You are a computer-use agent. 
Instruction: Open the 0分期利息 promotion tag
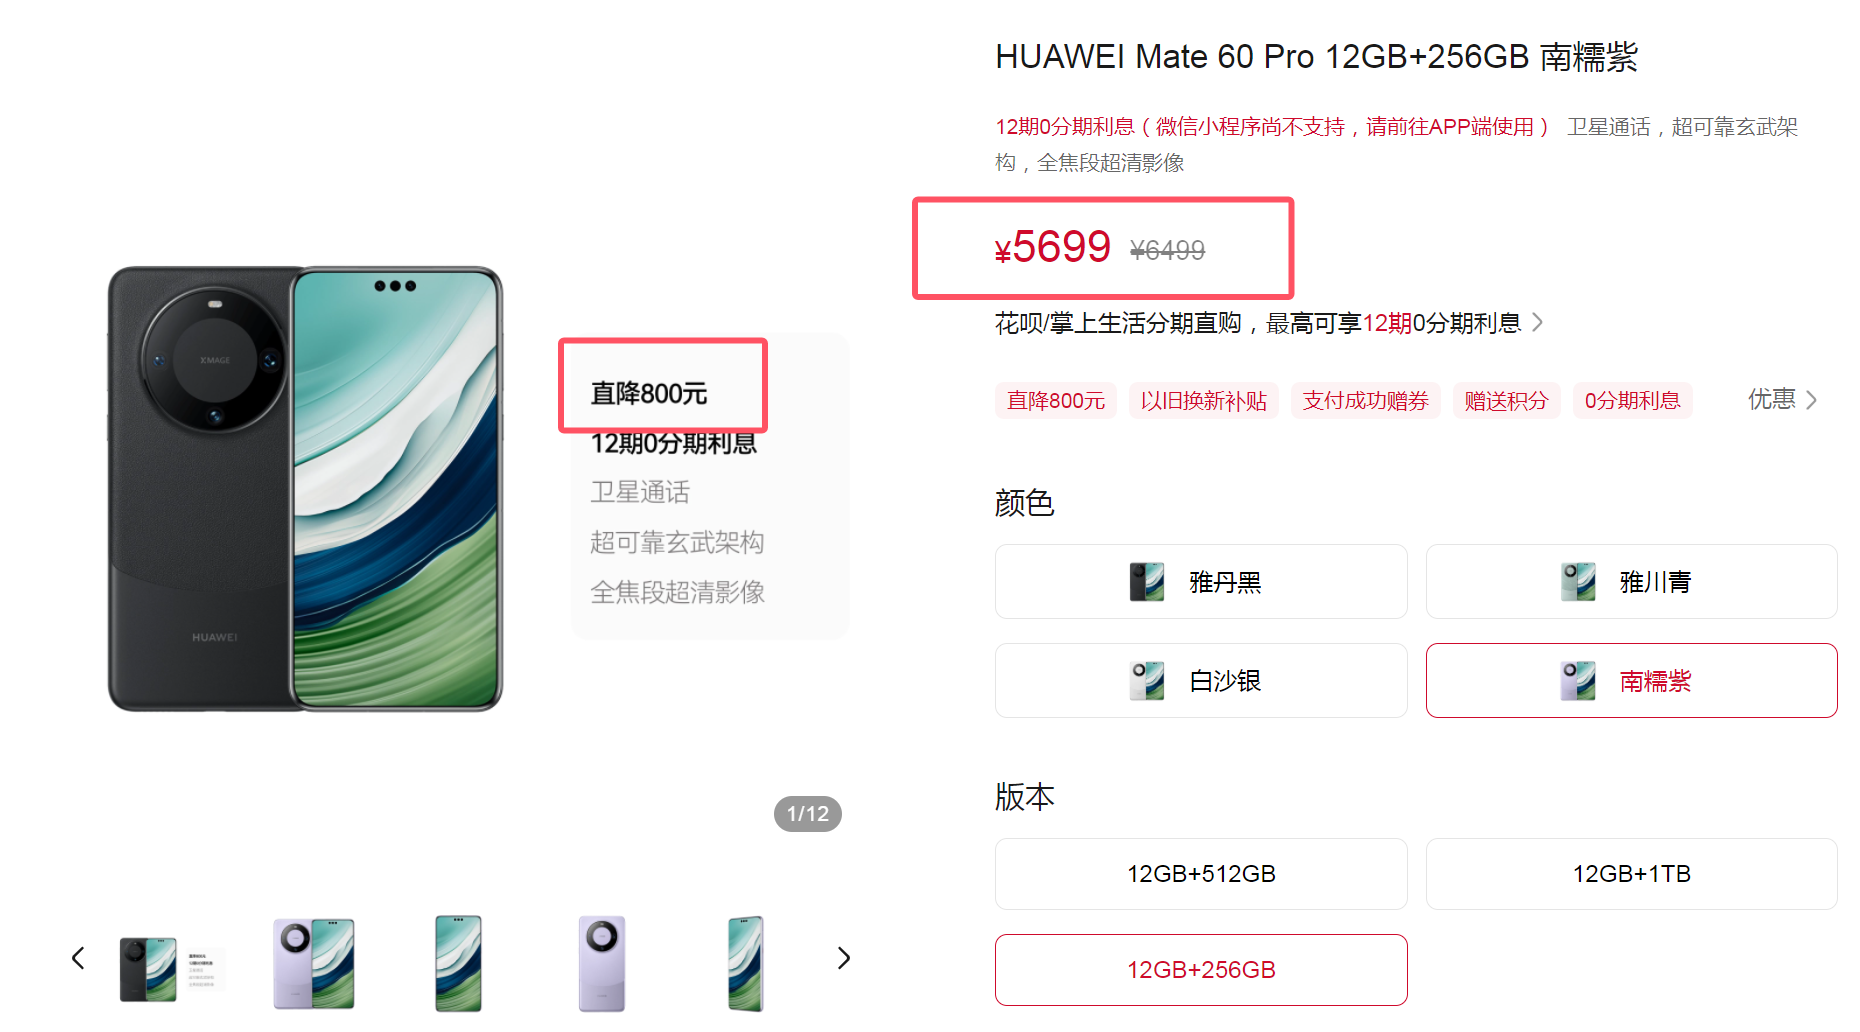(x=1633, y=400)
